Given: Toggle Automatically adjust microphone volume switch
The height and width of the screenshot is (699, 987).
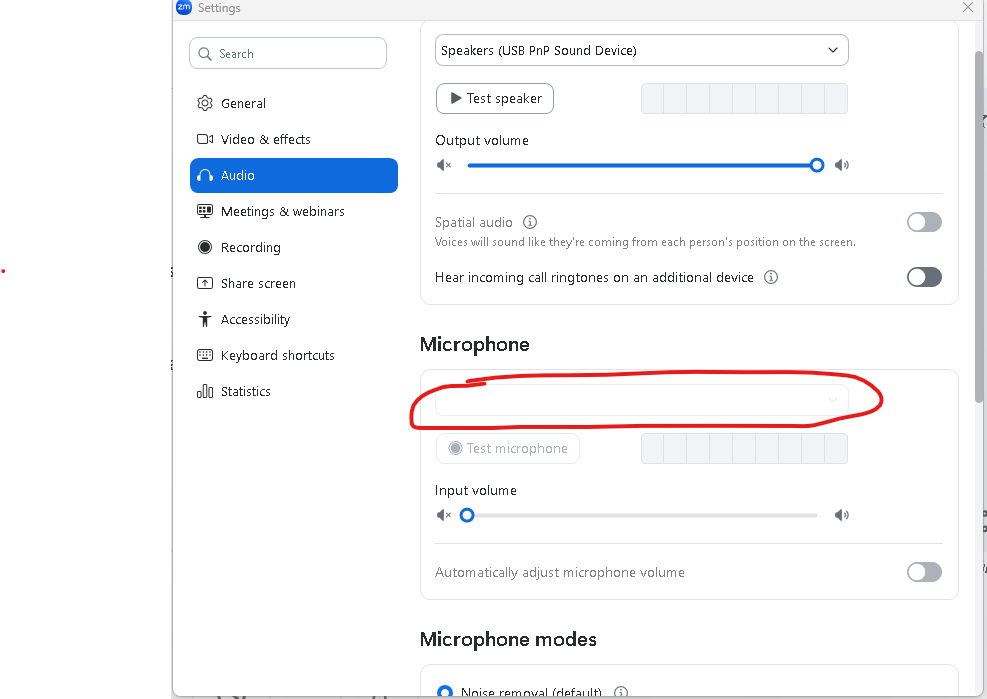Looking at the screenshot, I should pyautogui.click(x=924, y=572).
